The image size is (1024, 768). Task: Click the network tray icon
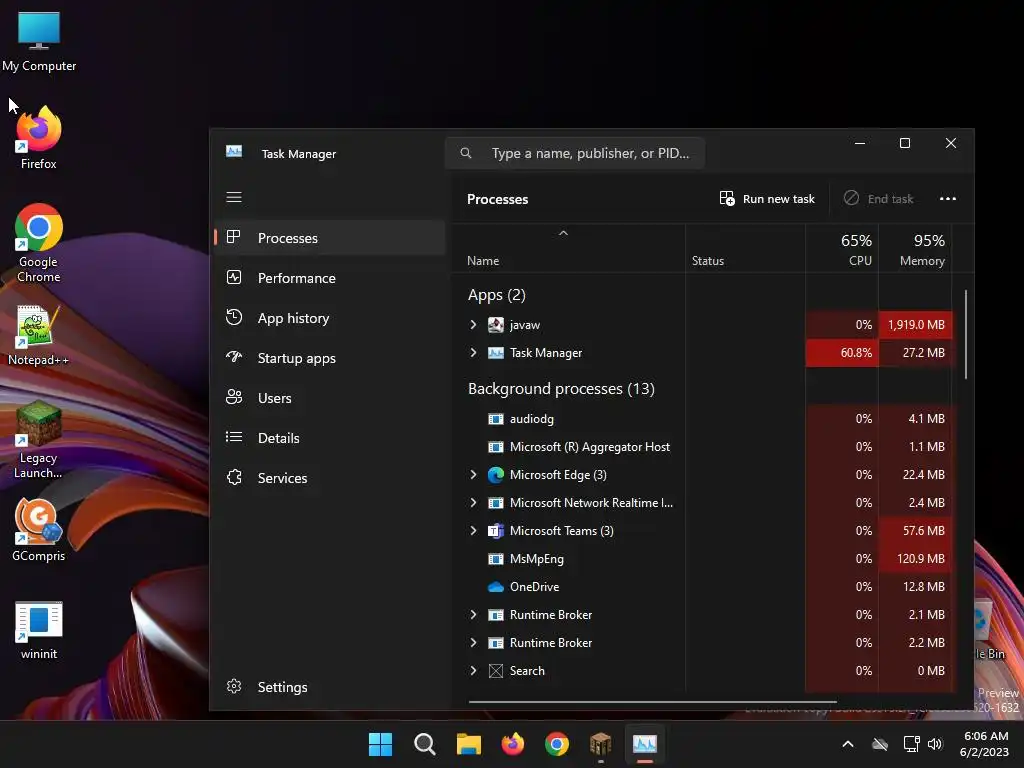pyautogui.click(x=911, y=744)
